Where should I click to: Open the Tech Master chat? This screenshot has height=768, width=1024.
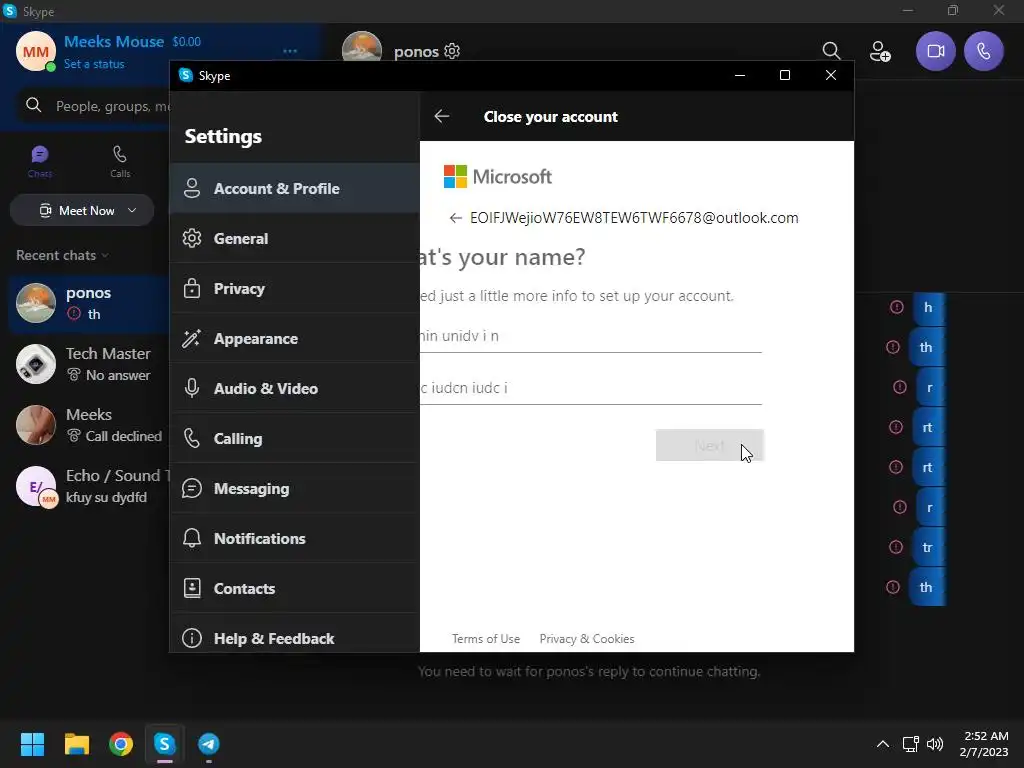click(89, 364)
